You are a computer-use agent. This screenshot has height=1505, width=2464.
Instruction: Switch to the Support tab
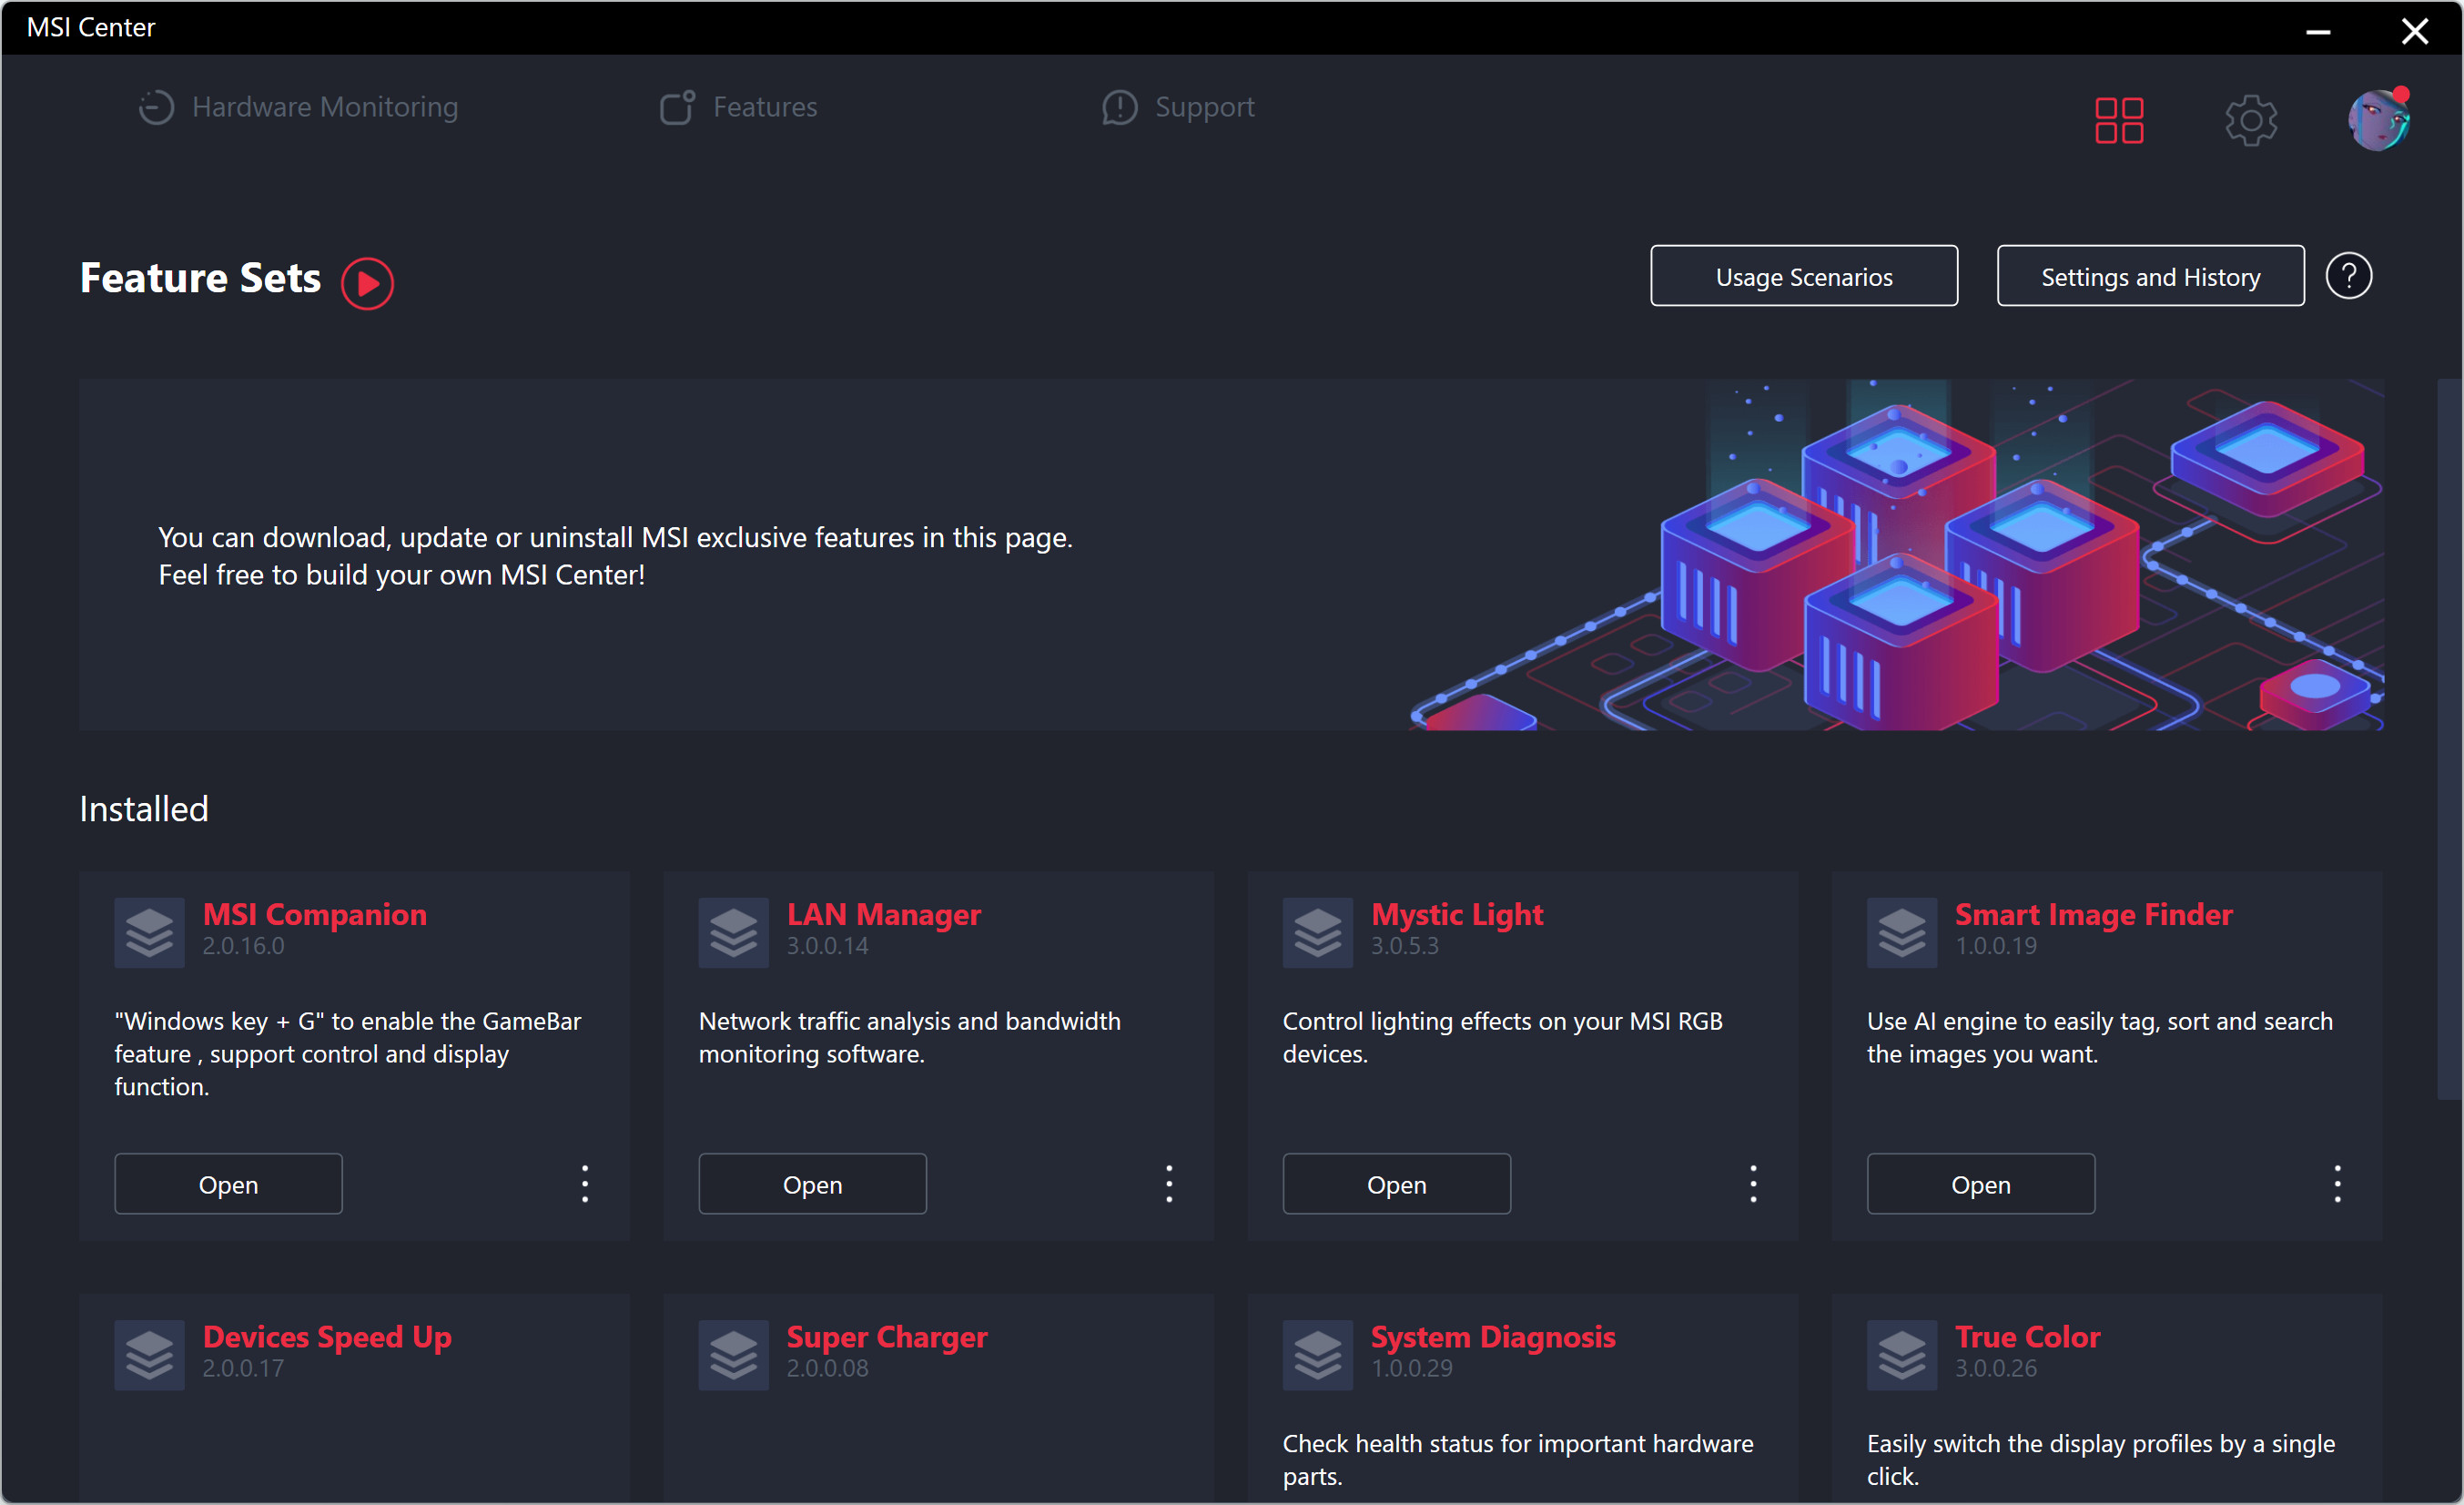pyautogui.click(x=1178, y=107)
